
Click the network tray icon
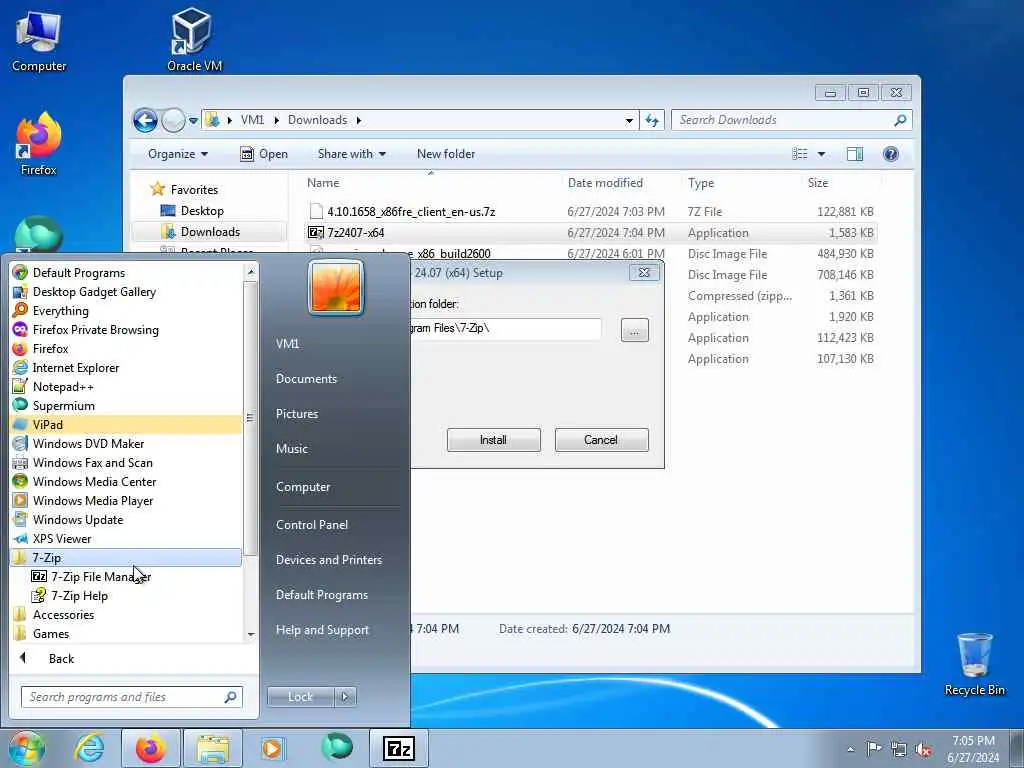(x=899, y=749)
